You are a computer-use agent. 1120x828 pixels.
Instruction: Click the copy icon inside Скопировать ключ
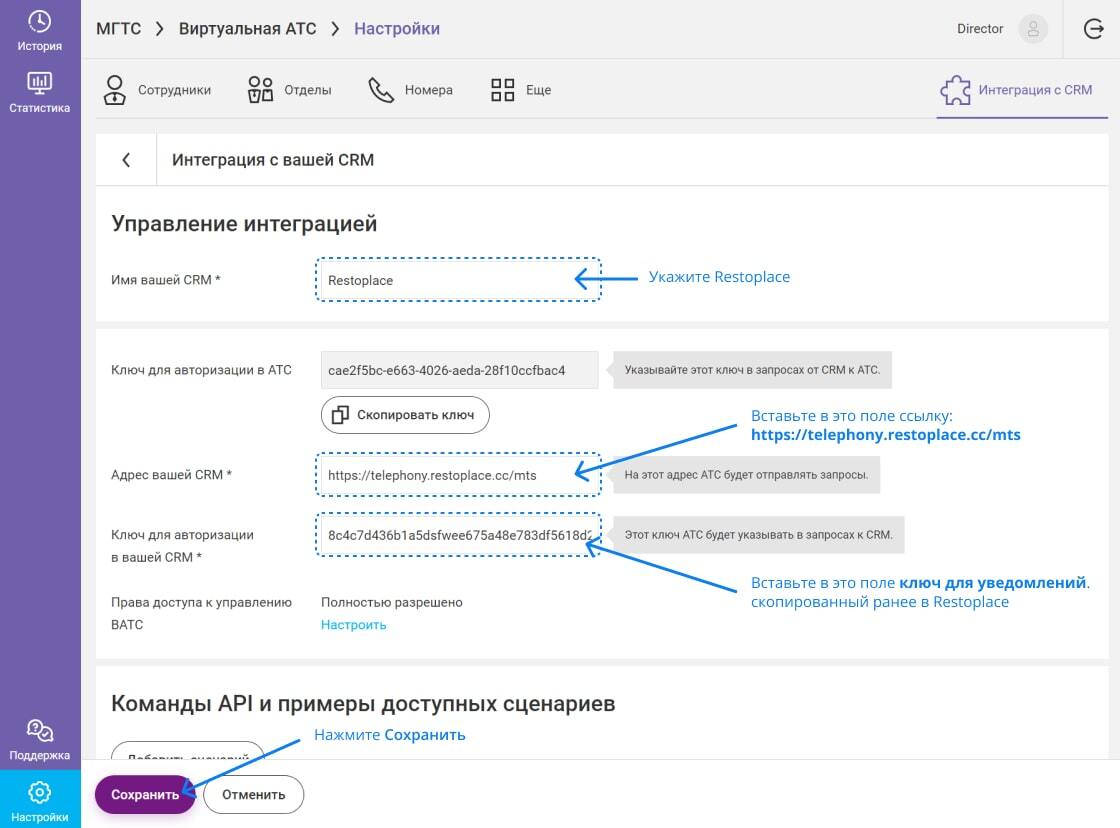click(x=339, y=414)
